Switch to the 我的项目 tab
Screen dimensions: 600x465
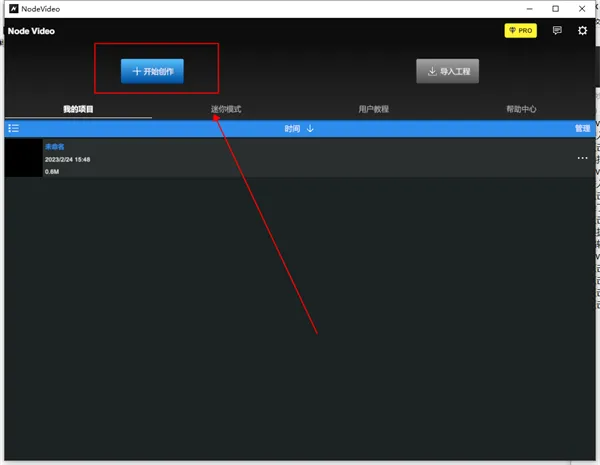click(78, 109)
